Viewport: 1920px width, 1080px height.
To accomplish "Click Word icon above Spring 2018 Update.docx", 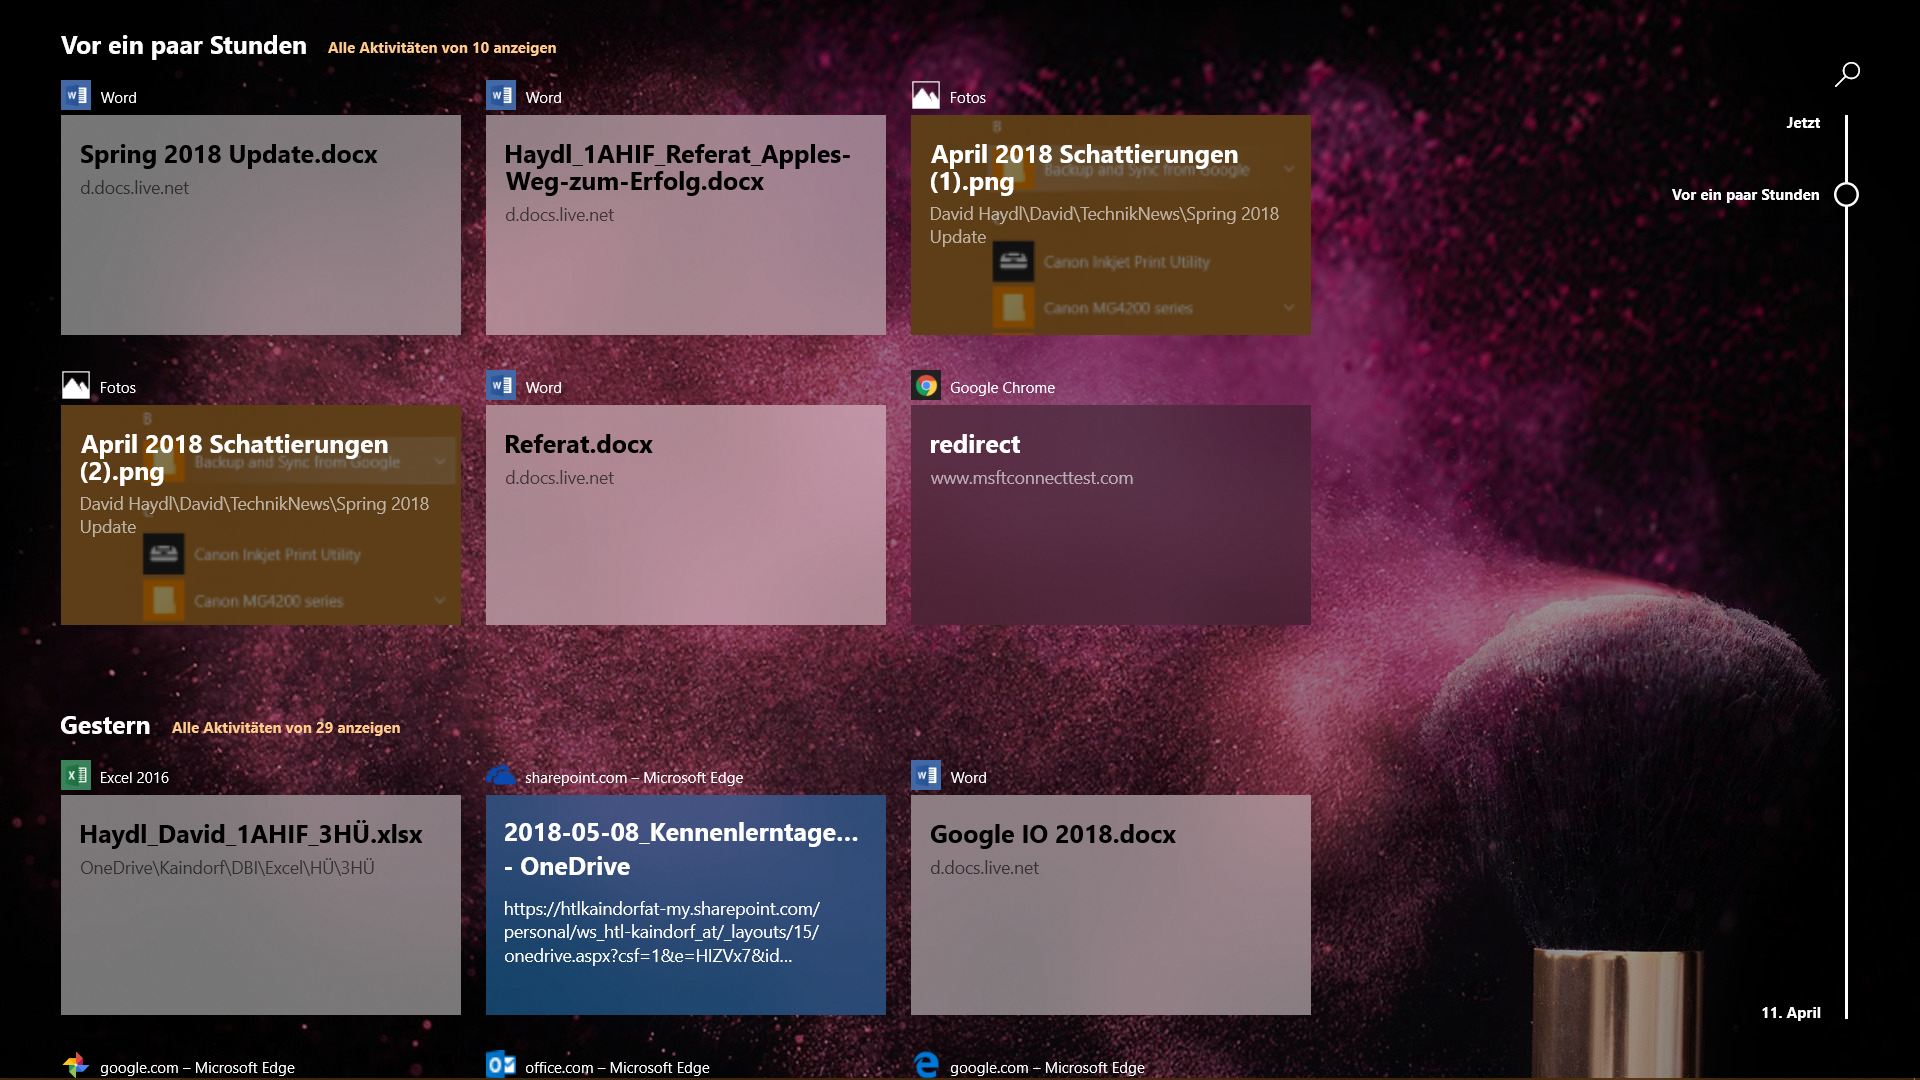I will pos(76,96).
